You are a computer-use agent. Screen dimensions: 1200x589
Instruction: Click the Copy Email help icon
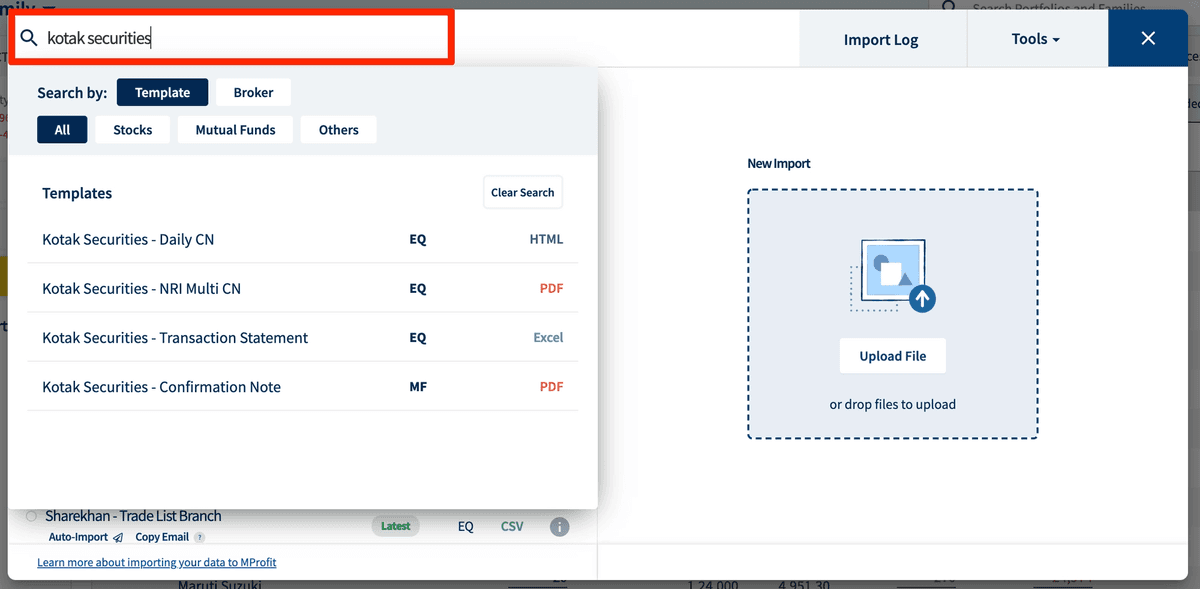pyautogui.click(x=200, y=538)
